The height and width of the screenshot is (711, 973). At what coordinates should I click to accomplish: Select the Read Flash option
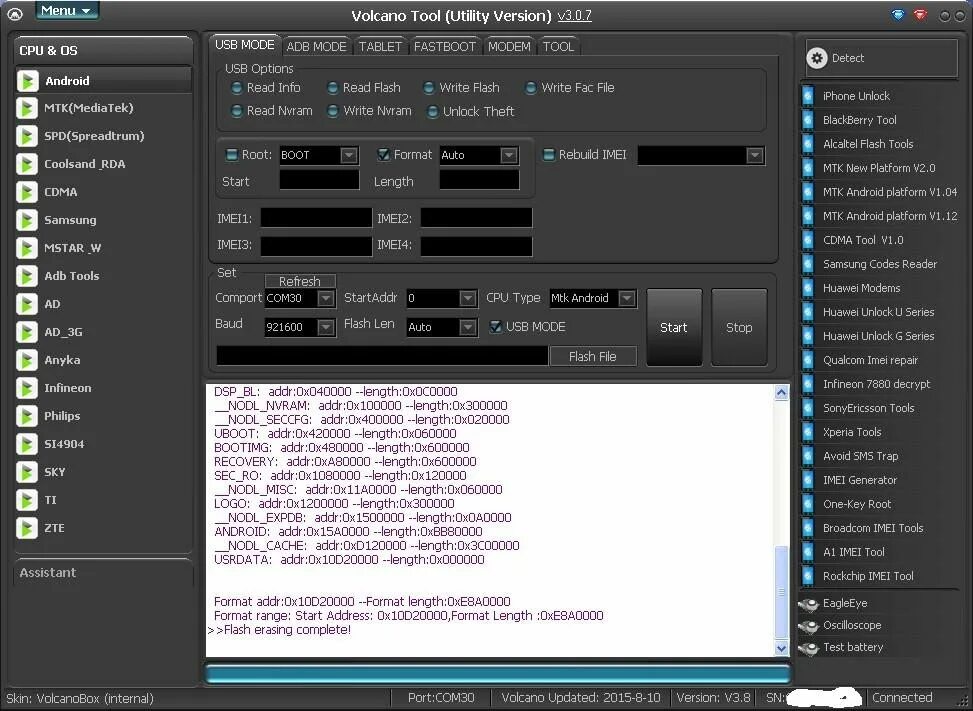[x=333, y=88]
